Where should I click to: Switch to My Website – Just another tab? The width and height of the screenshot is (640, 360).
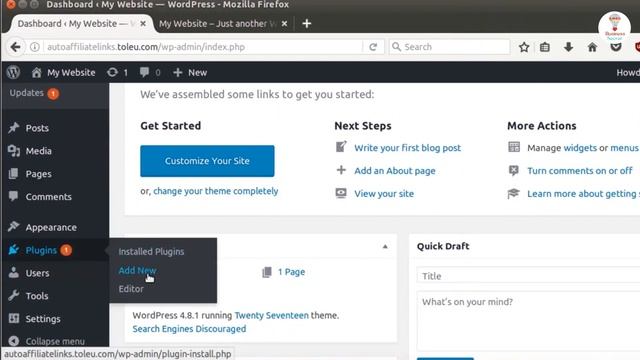pos(218,24)
